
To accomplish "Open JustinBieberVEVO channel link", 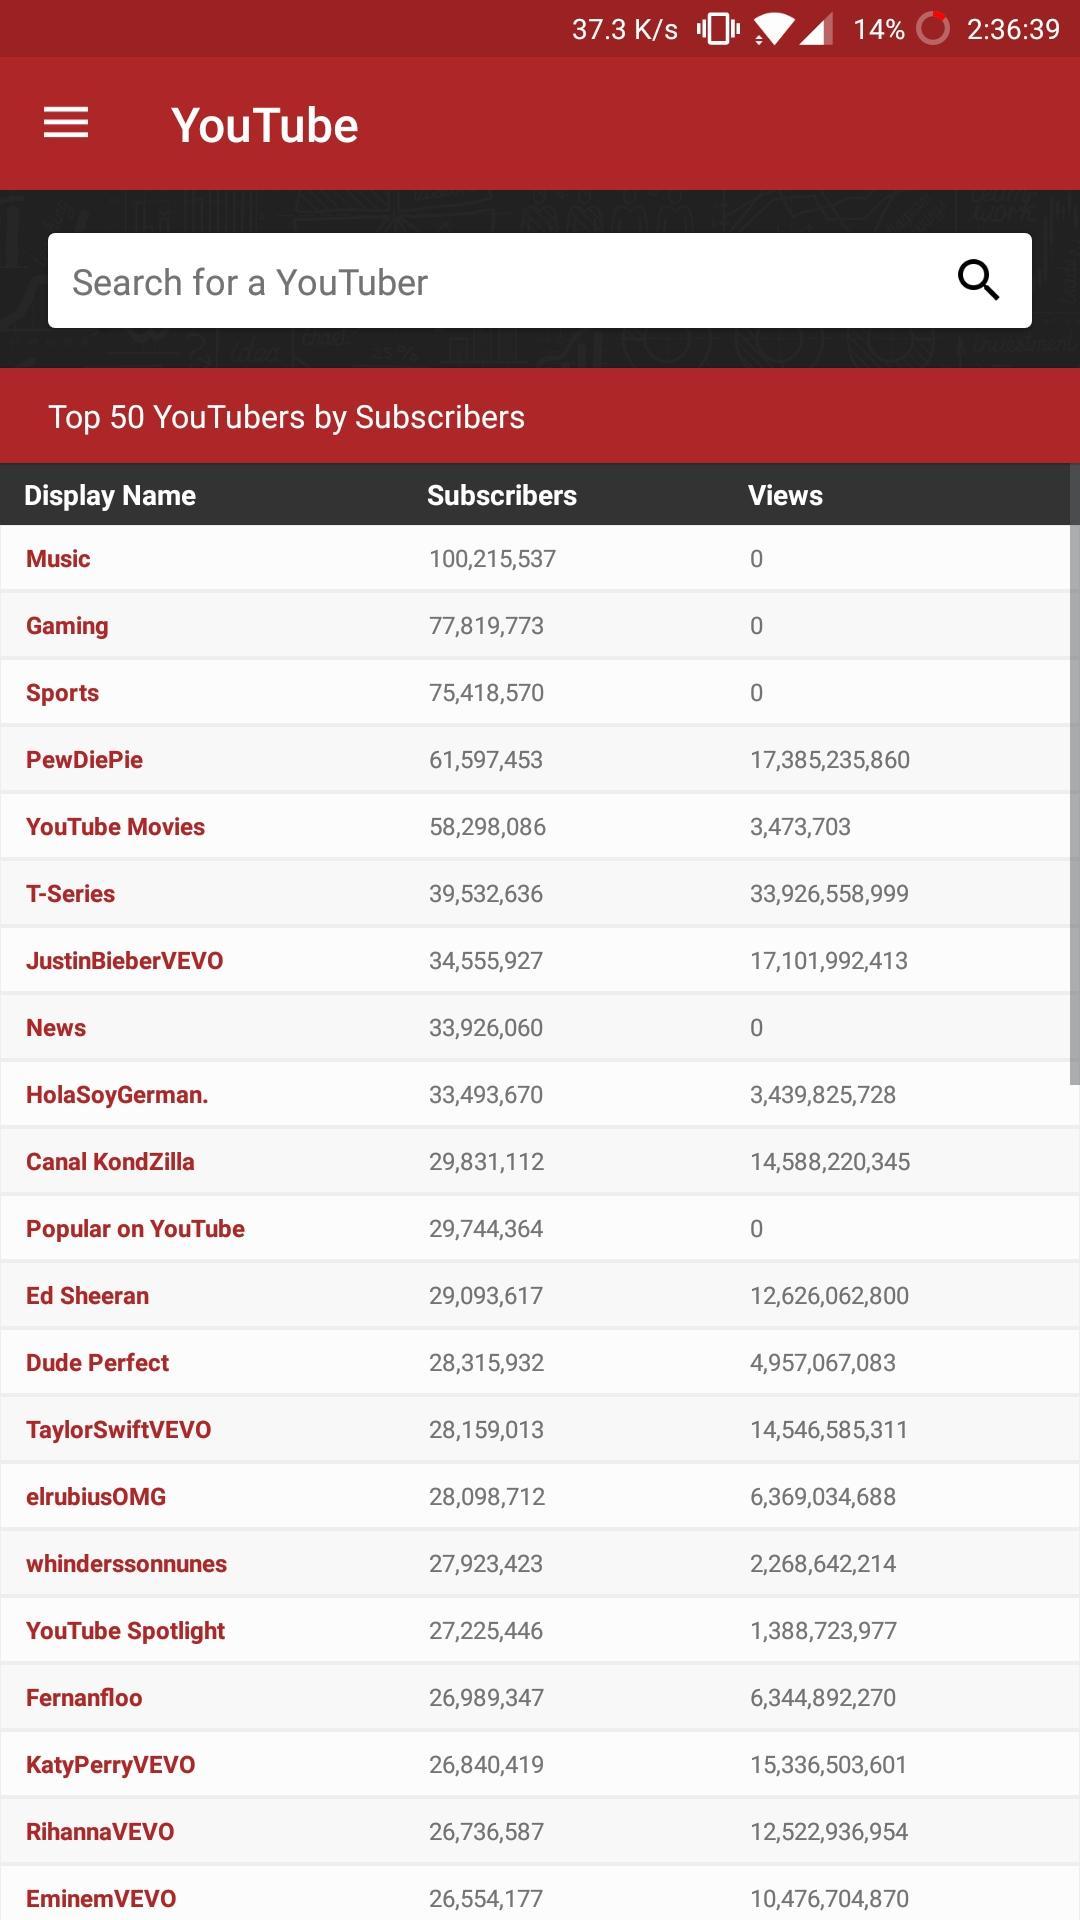I will 124,961.
